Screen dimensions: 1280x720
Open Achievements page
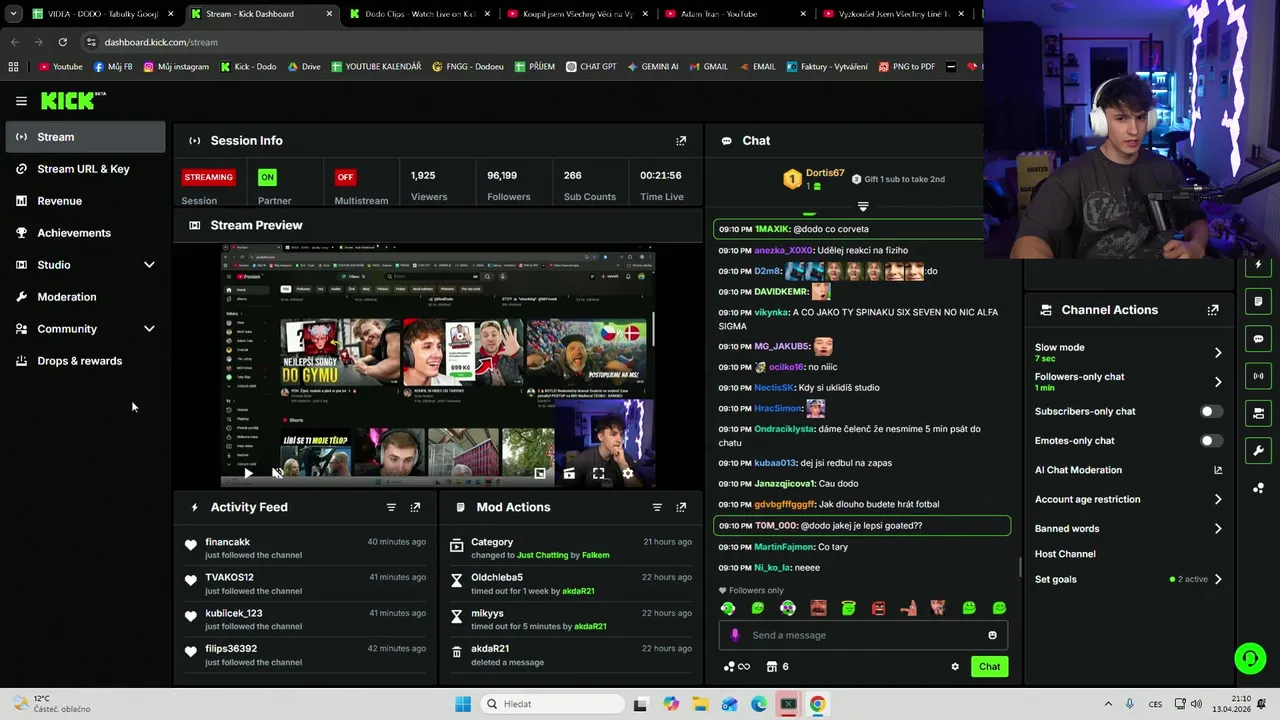click(x=86, y=233)
